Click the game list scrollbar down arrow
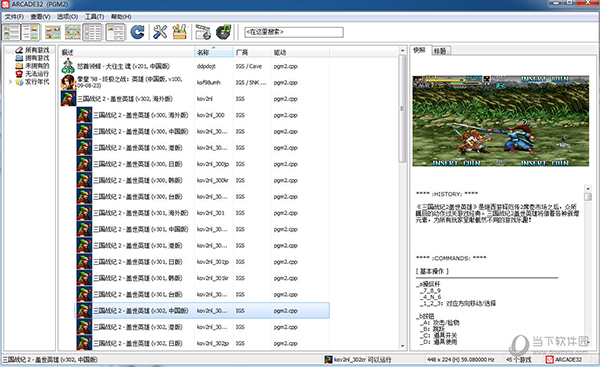 pos(403,346)
